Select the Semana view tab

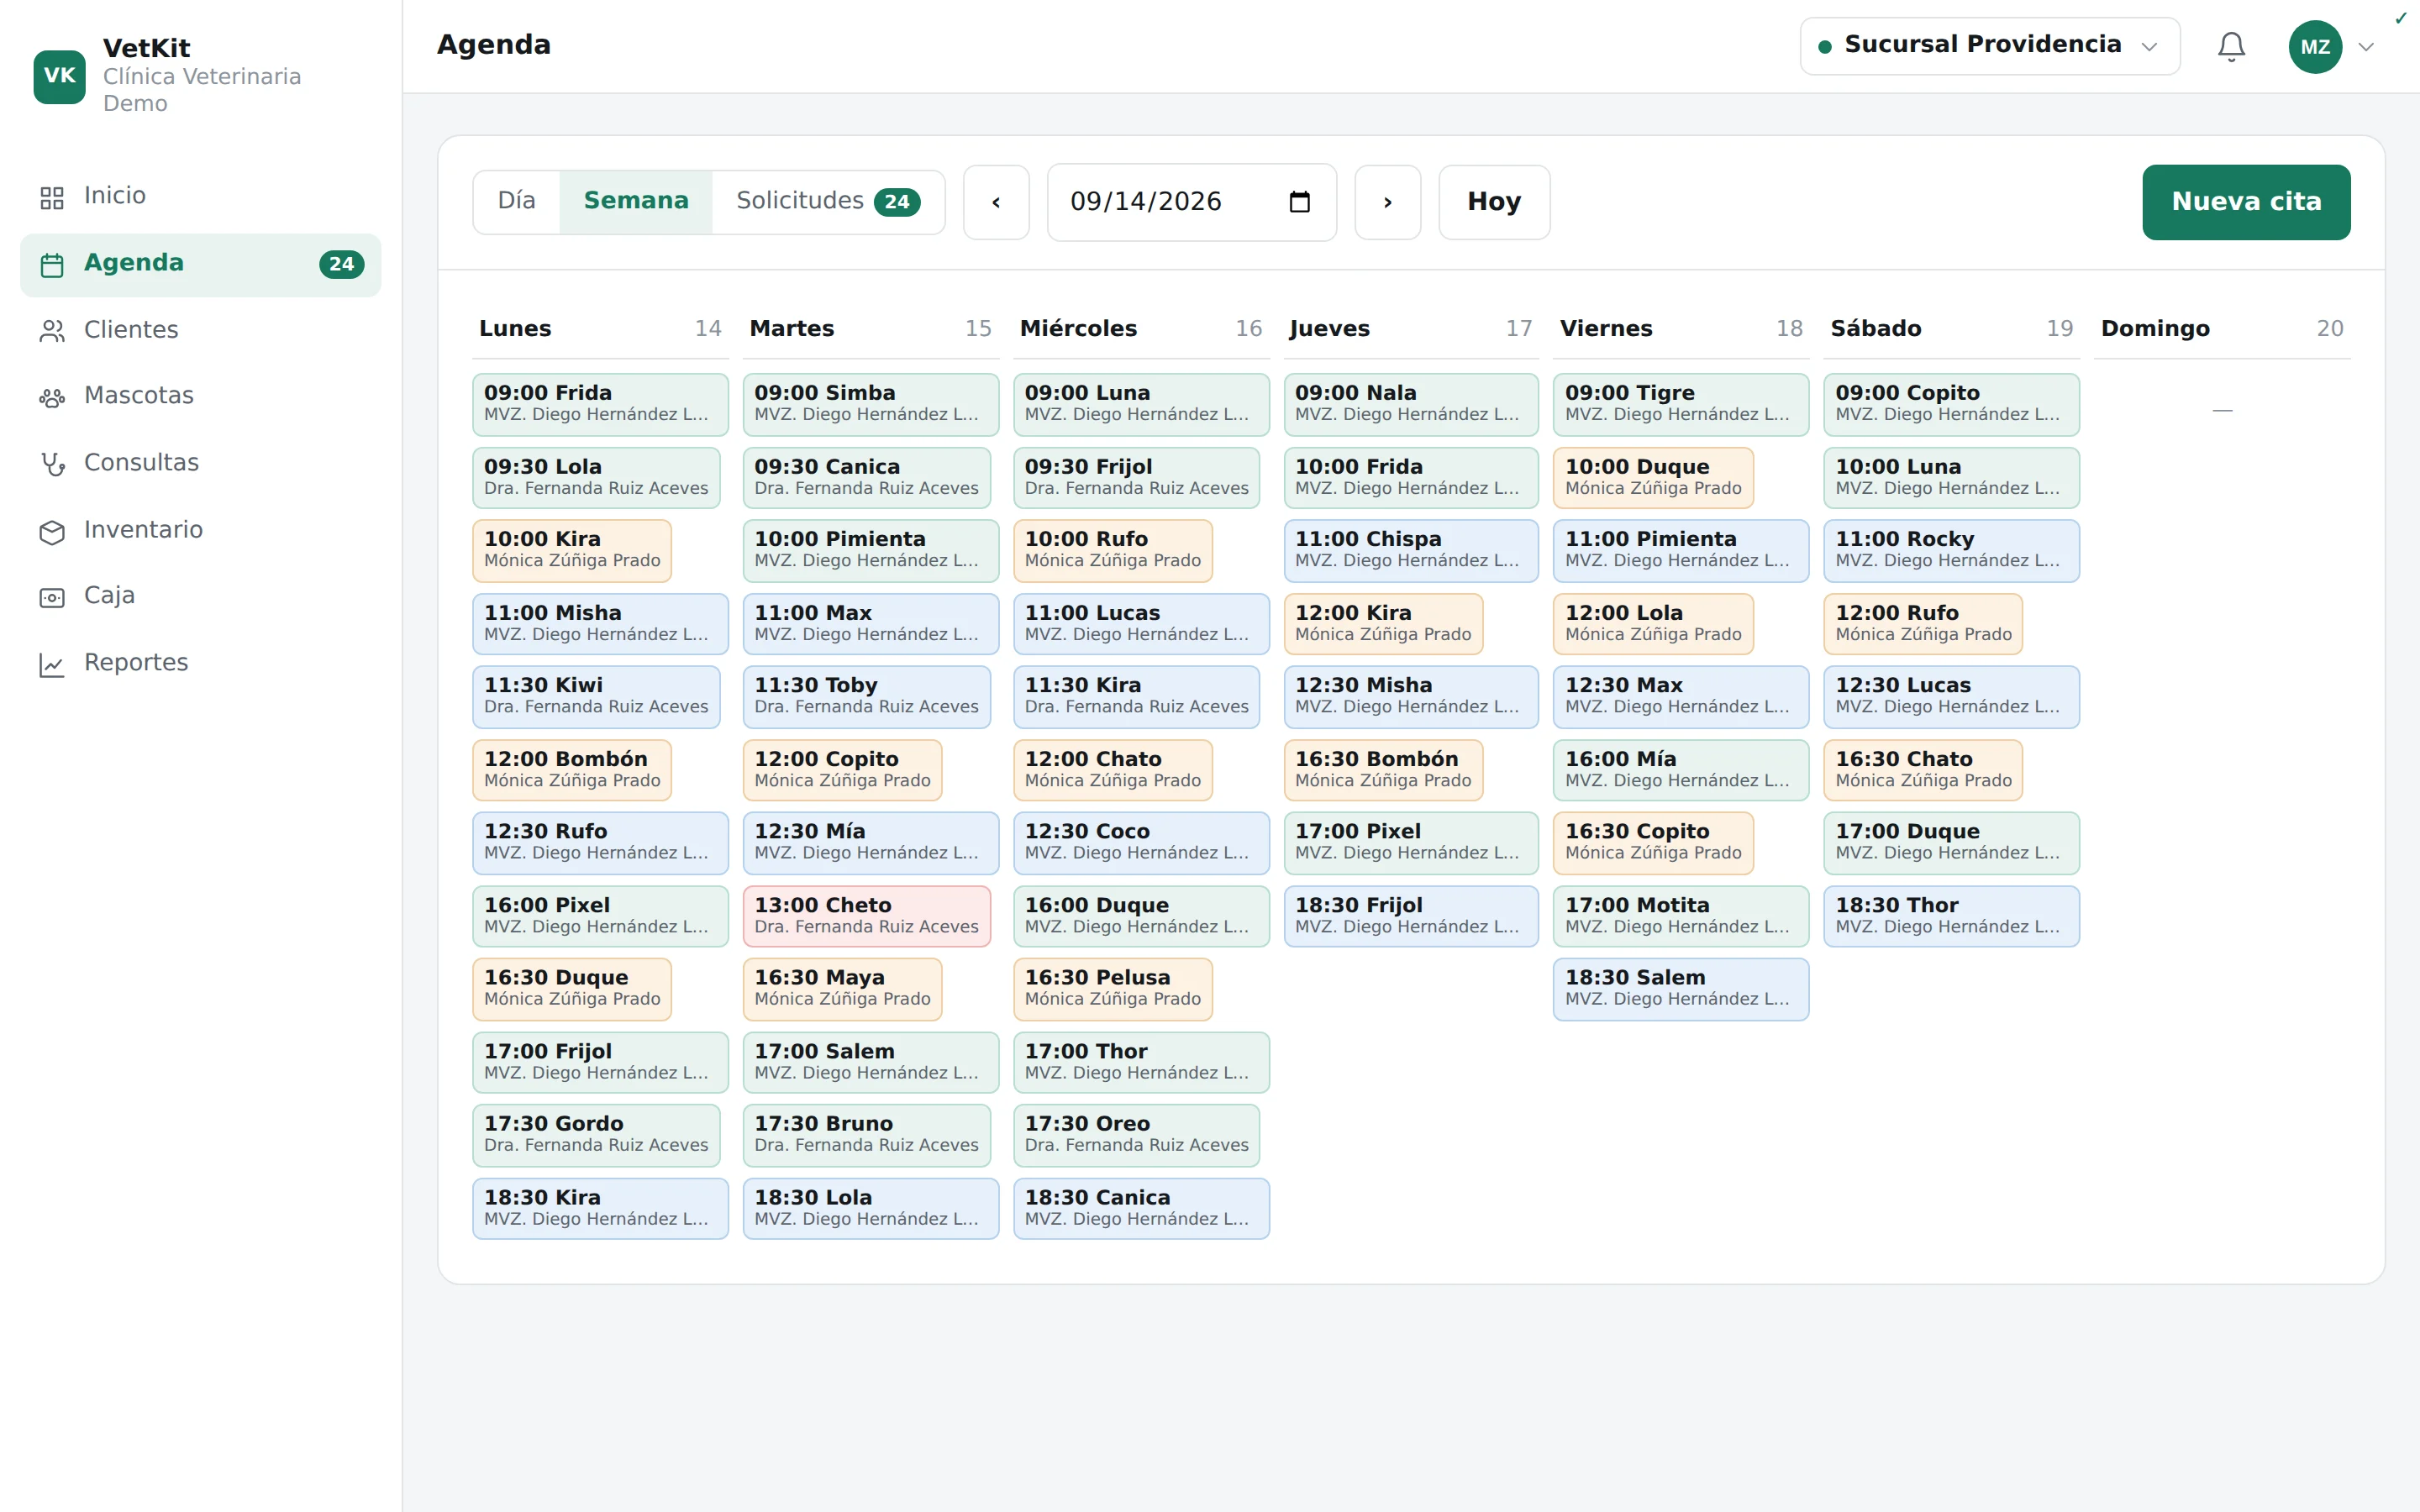tap(636, 201)
